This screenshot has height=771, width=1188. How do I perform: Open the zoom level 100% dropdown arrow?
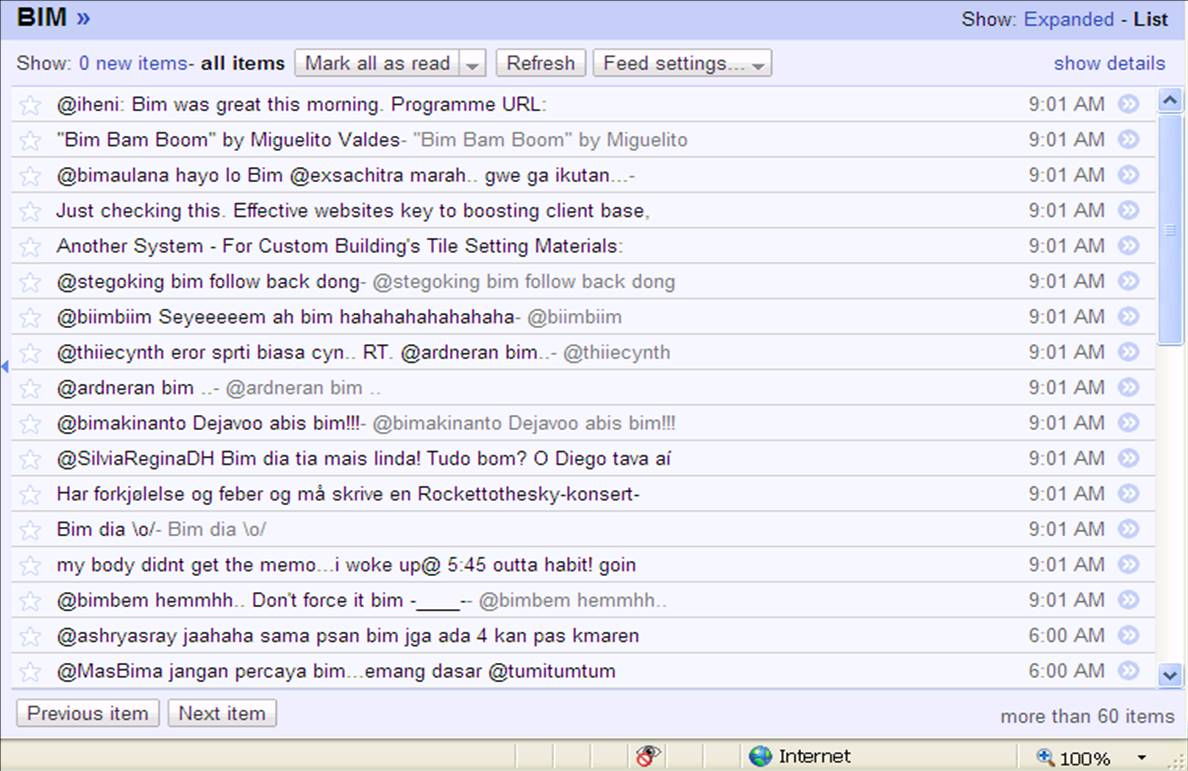[1141, 757]
